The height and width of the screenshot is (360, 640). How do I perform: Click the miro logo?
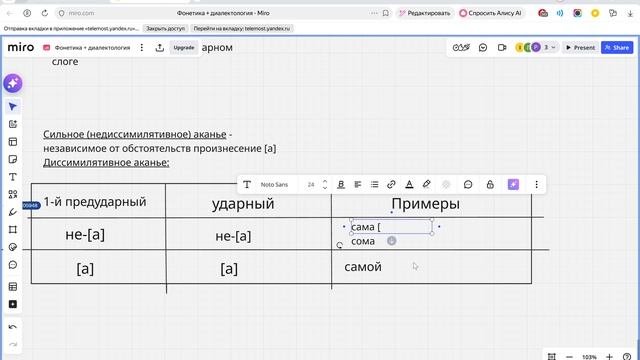(x=21, y=47)
